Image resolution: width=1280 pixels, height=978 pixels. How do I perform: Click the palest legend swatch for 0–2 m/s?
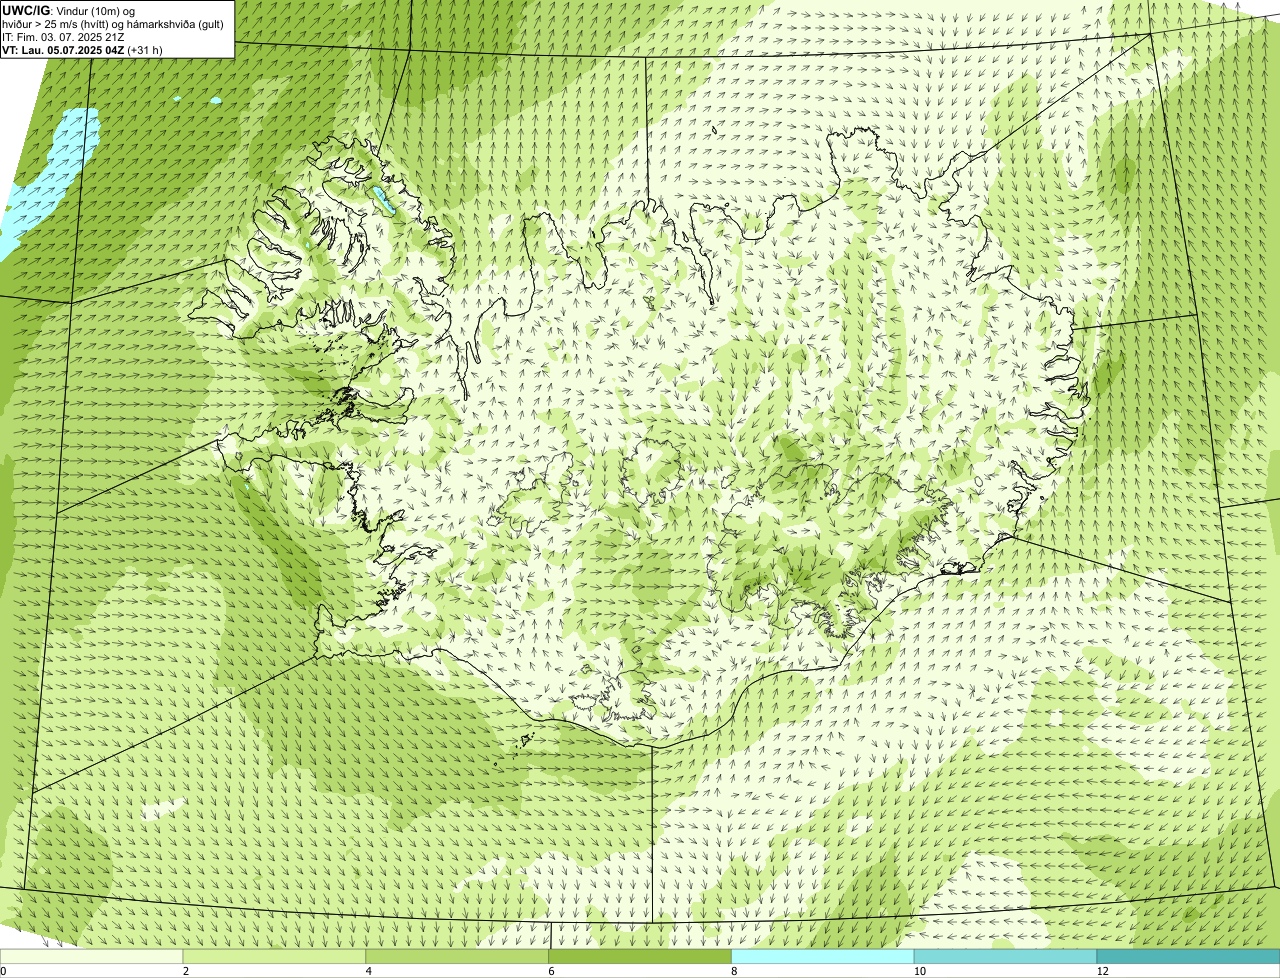point(92,957)
